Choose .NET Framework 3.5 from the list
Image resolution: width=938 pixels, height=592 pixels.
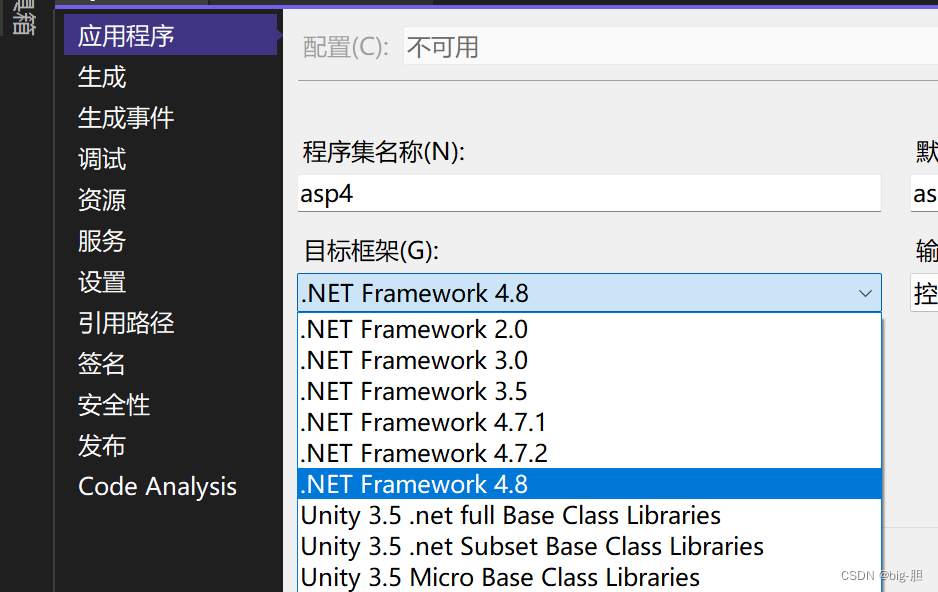coord(589,392)
